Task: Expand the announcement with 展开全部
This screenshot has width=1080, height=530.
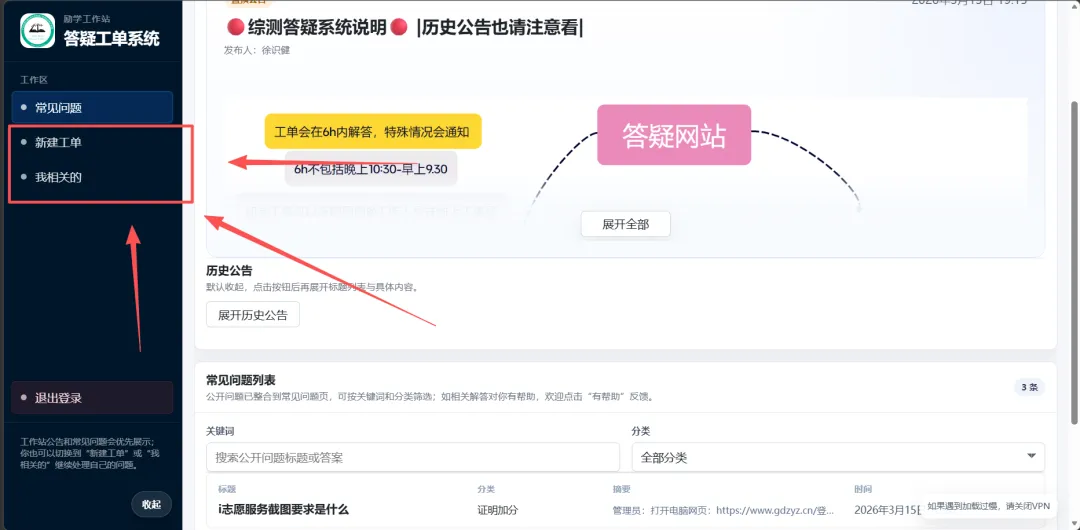Action: [x=625, y=224]
